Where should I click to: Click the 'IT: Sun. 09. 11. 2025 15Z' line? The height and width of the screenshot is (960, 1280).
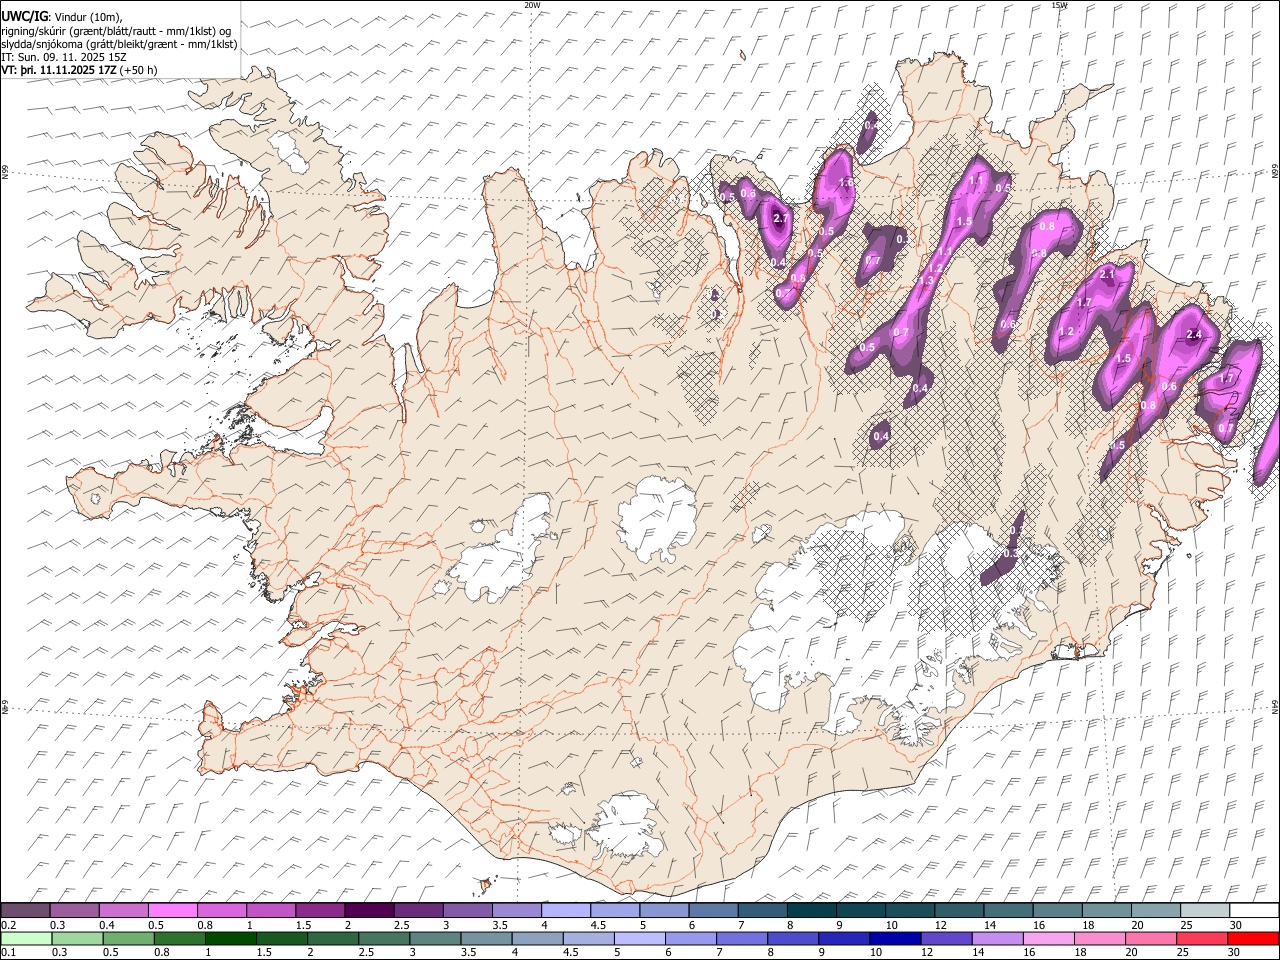pos(64,58)
